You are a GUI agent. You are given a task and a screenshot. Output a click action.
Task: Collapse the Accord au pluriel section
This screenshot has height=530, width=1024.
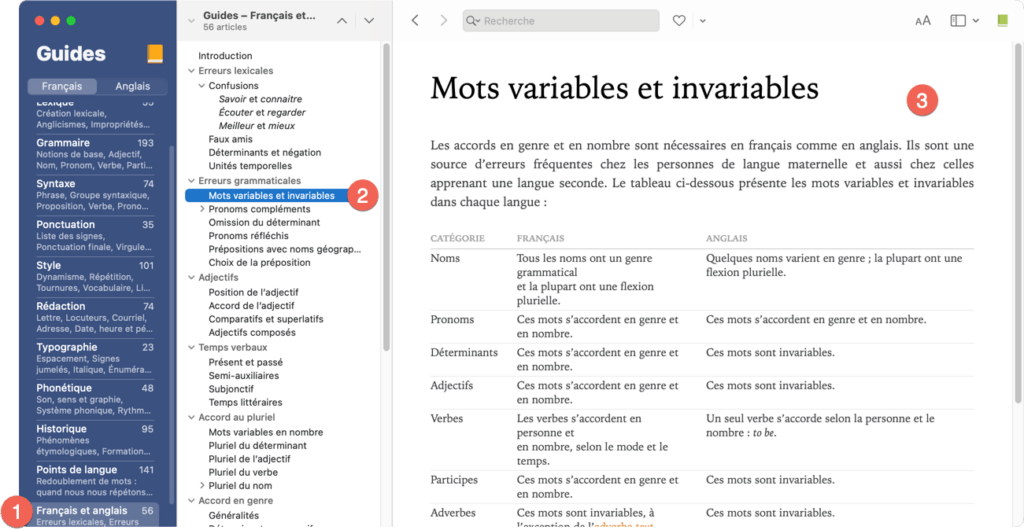191,416
